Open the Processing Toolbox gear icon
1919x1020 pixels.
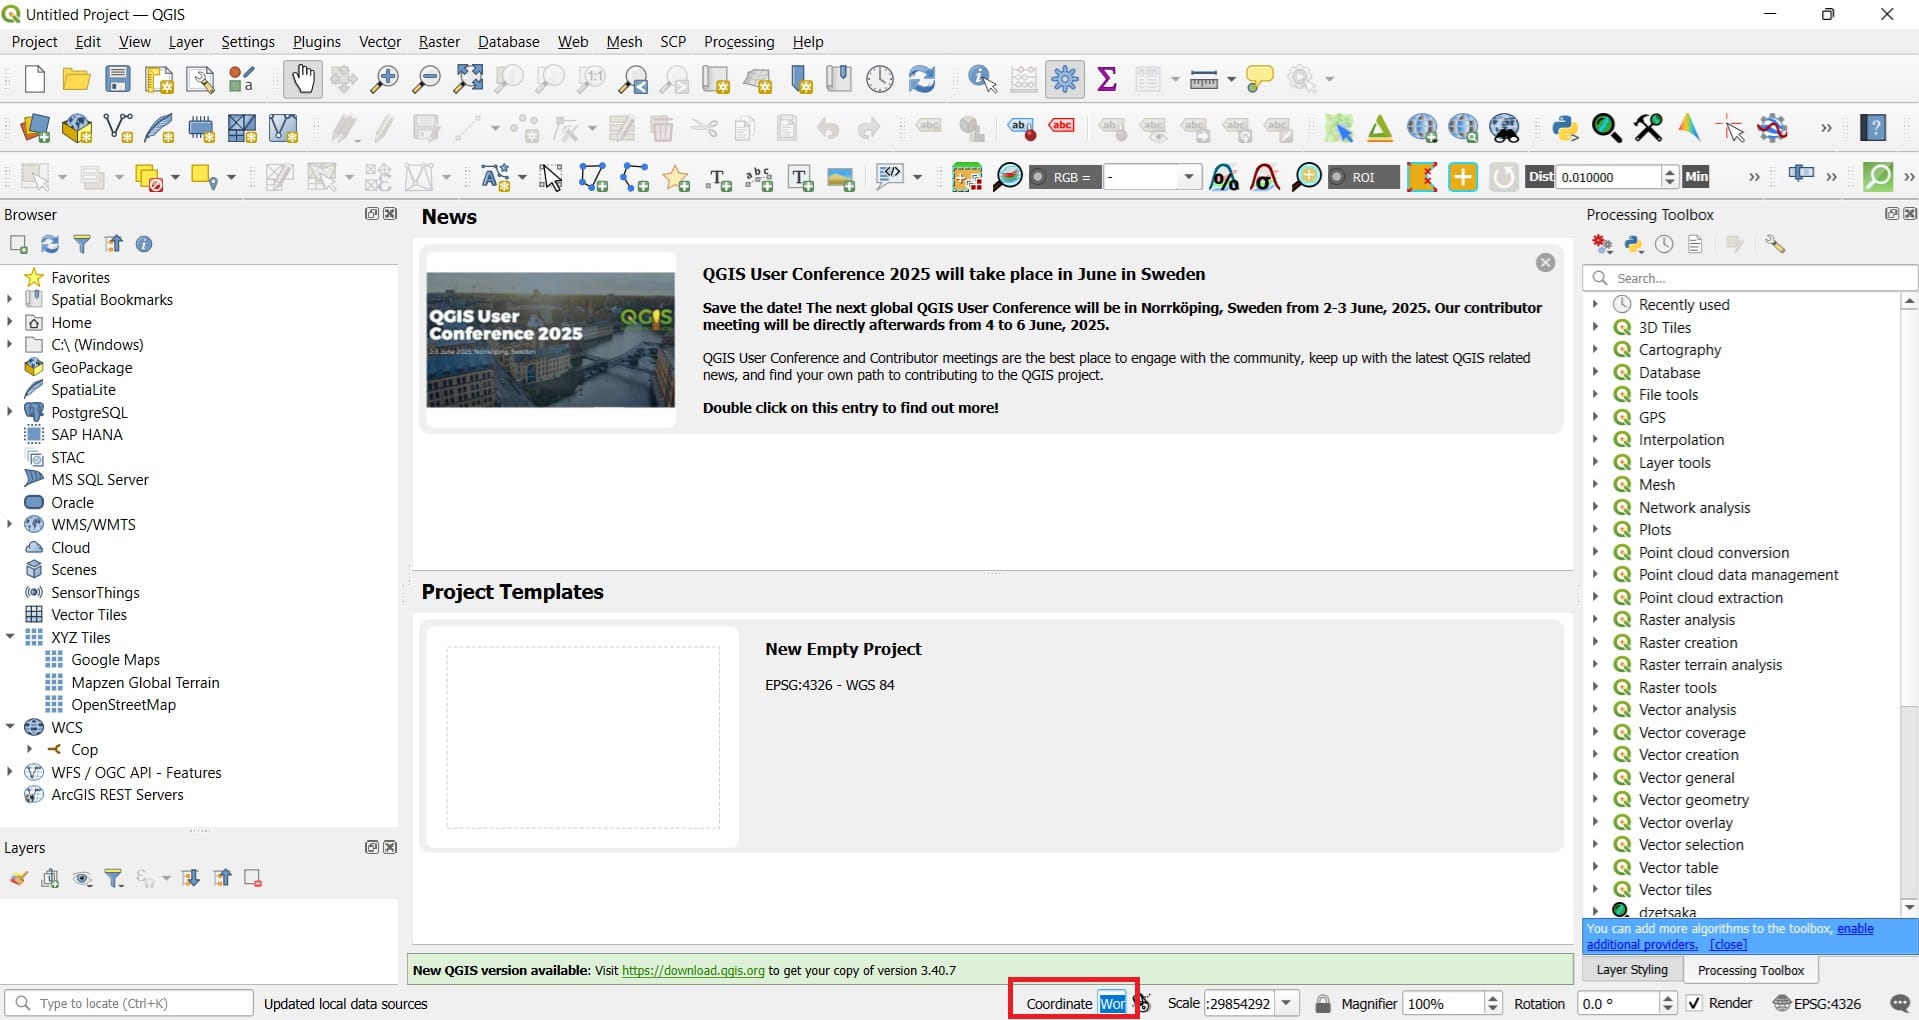pyautogui.click(x=1065, y=79)
